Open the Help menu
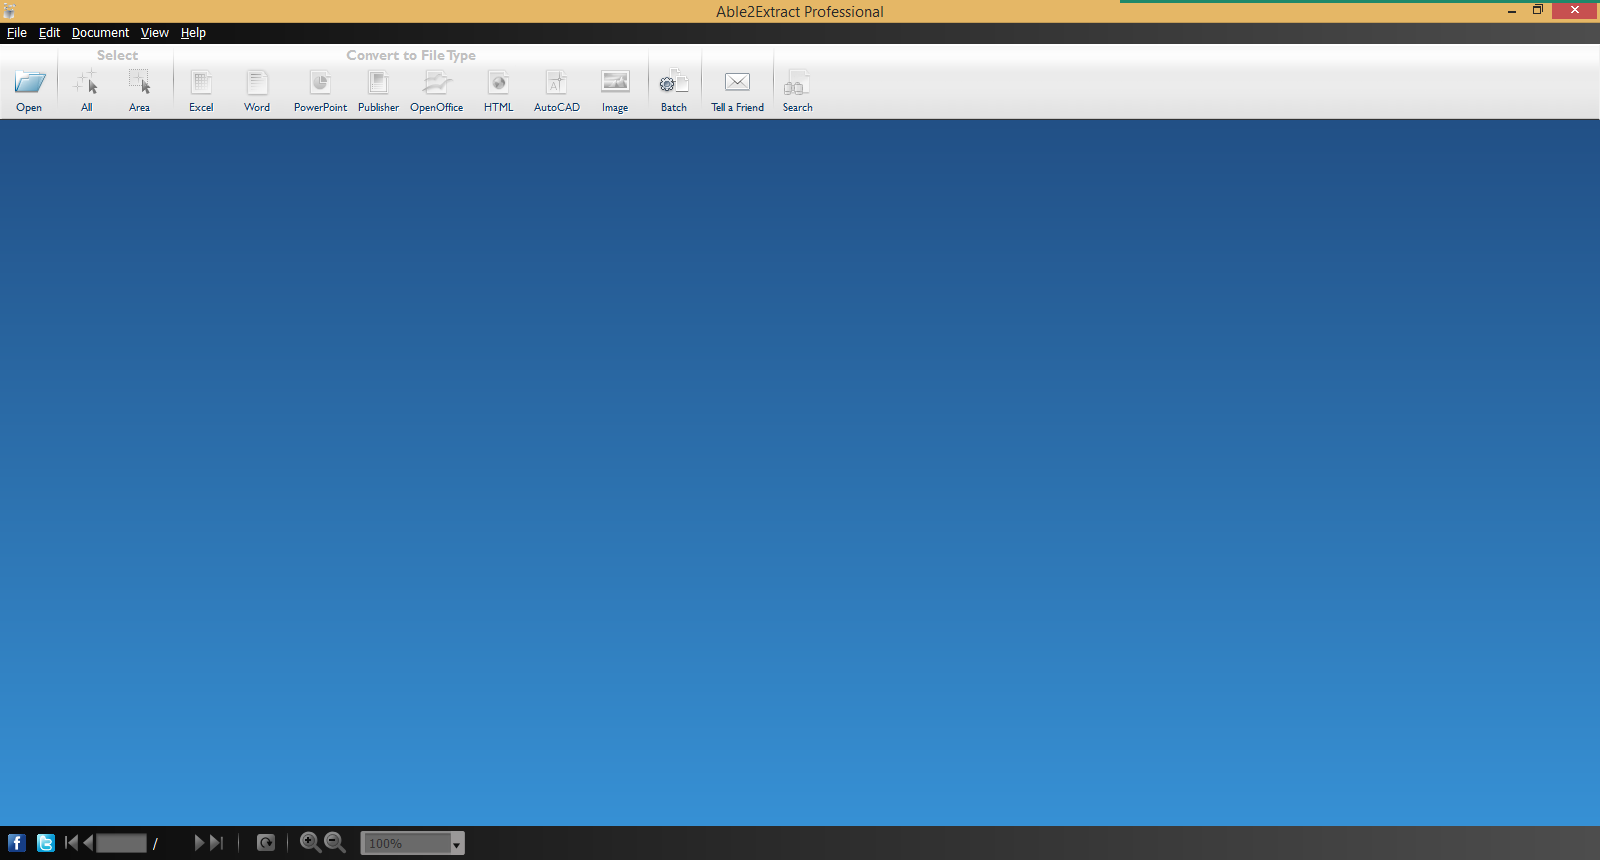 coord(193,33)
